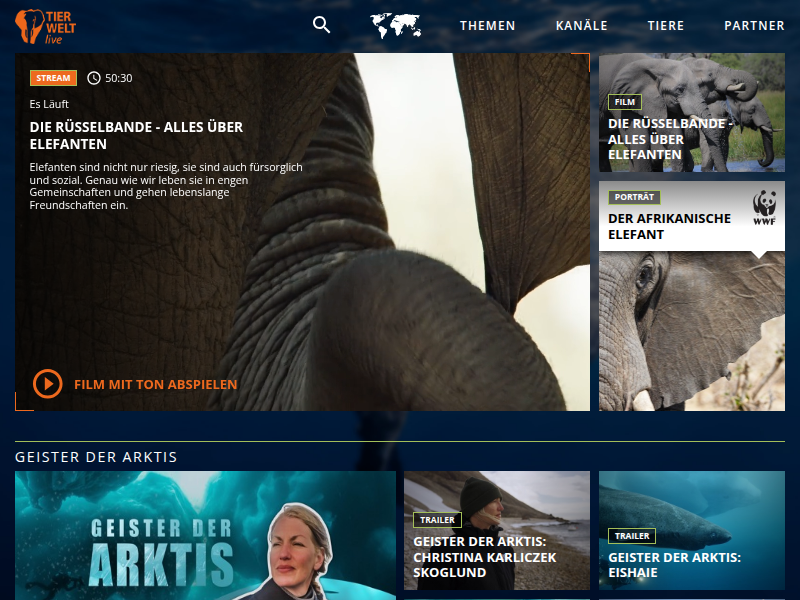Open the search magnifier icon

point(321,25)
